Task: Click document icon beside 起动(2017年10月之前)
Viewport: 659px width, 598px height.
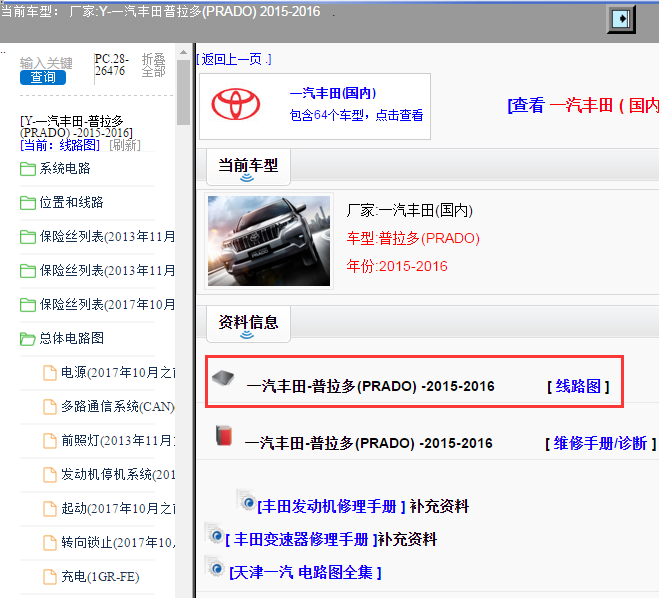Action: pos(50,509)
